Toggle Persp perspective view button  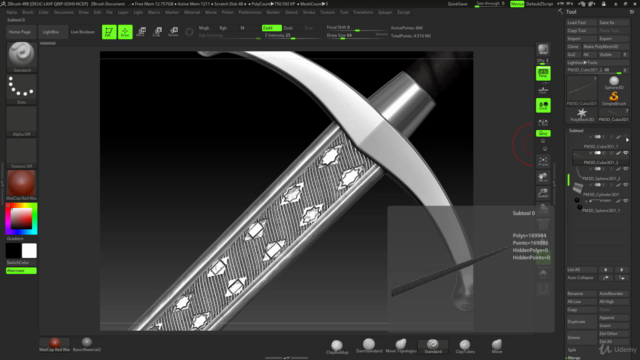(543, 73)
